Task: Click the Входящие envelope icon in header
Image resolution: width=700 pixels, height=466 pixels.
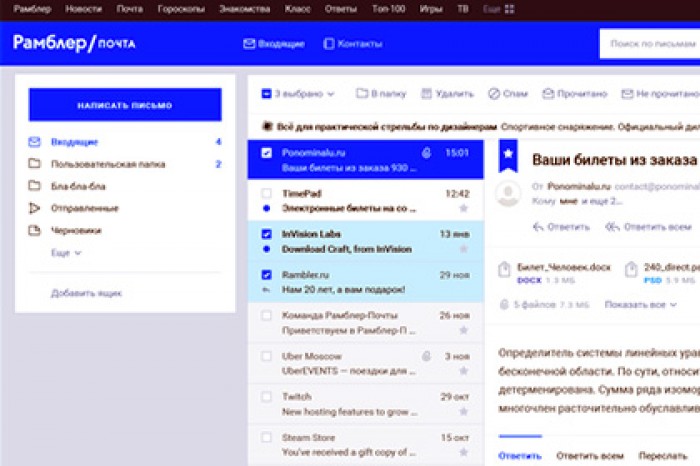Action: (x=249, y=44)
